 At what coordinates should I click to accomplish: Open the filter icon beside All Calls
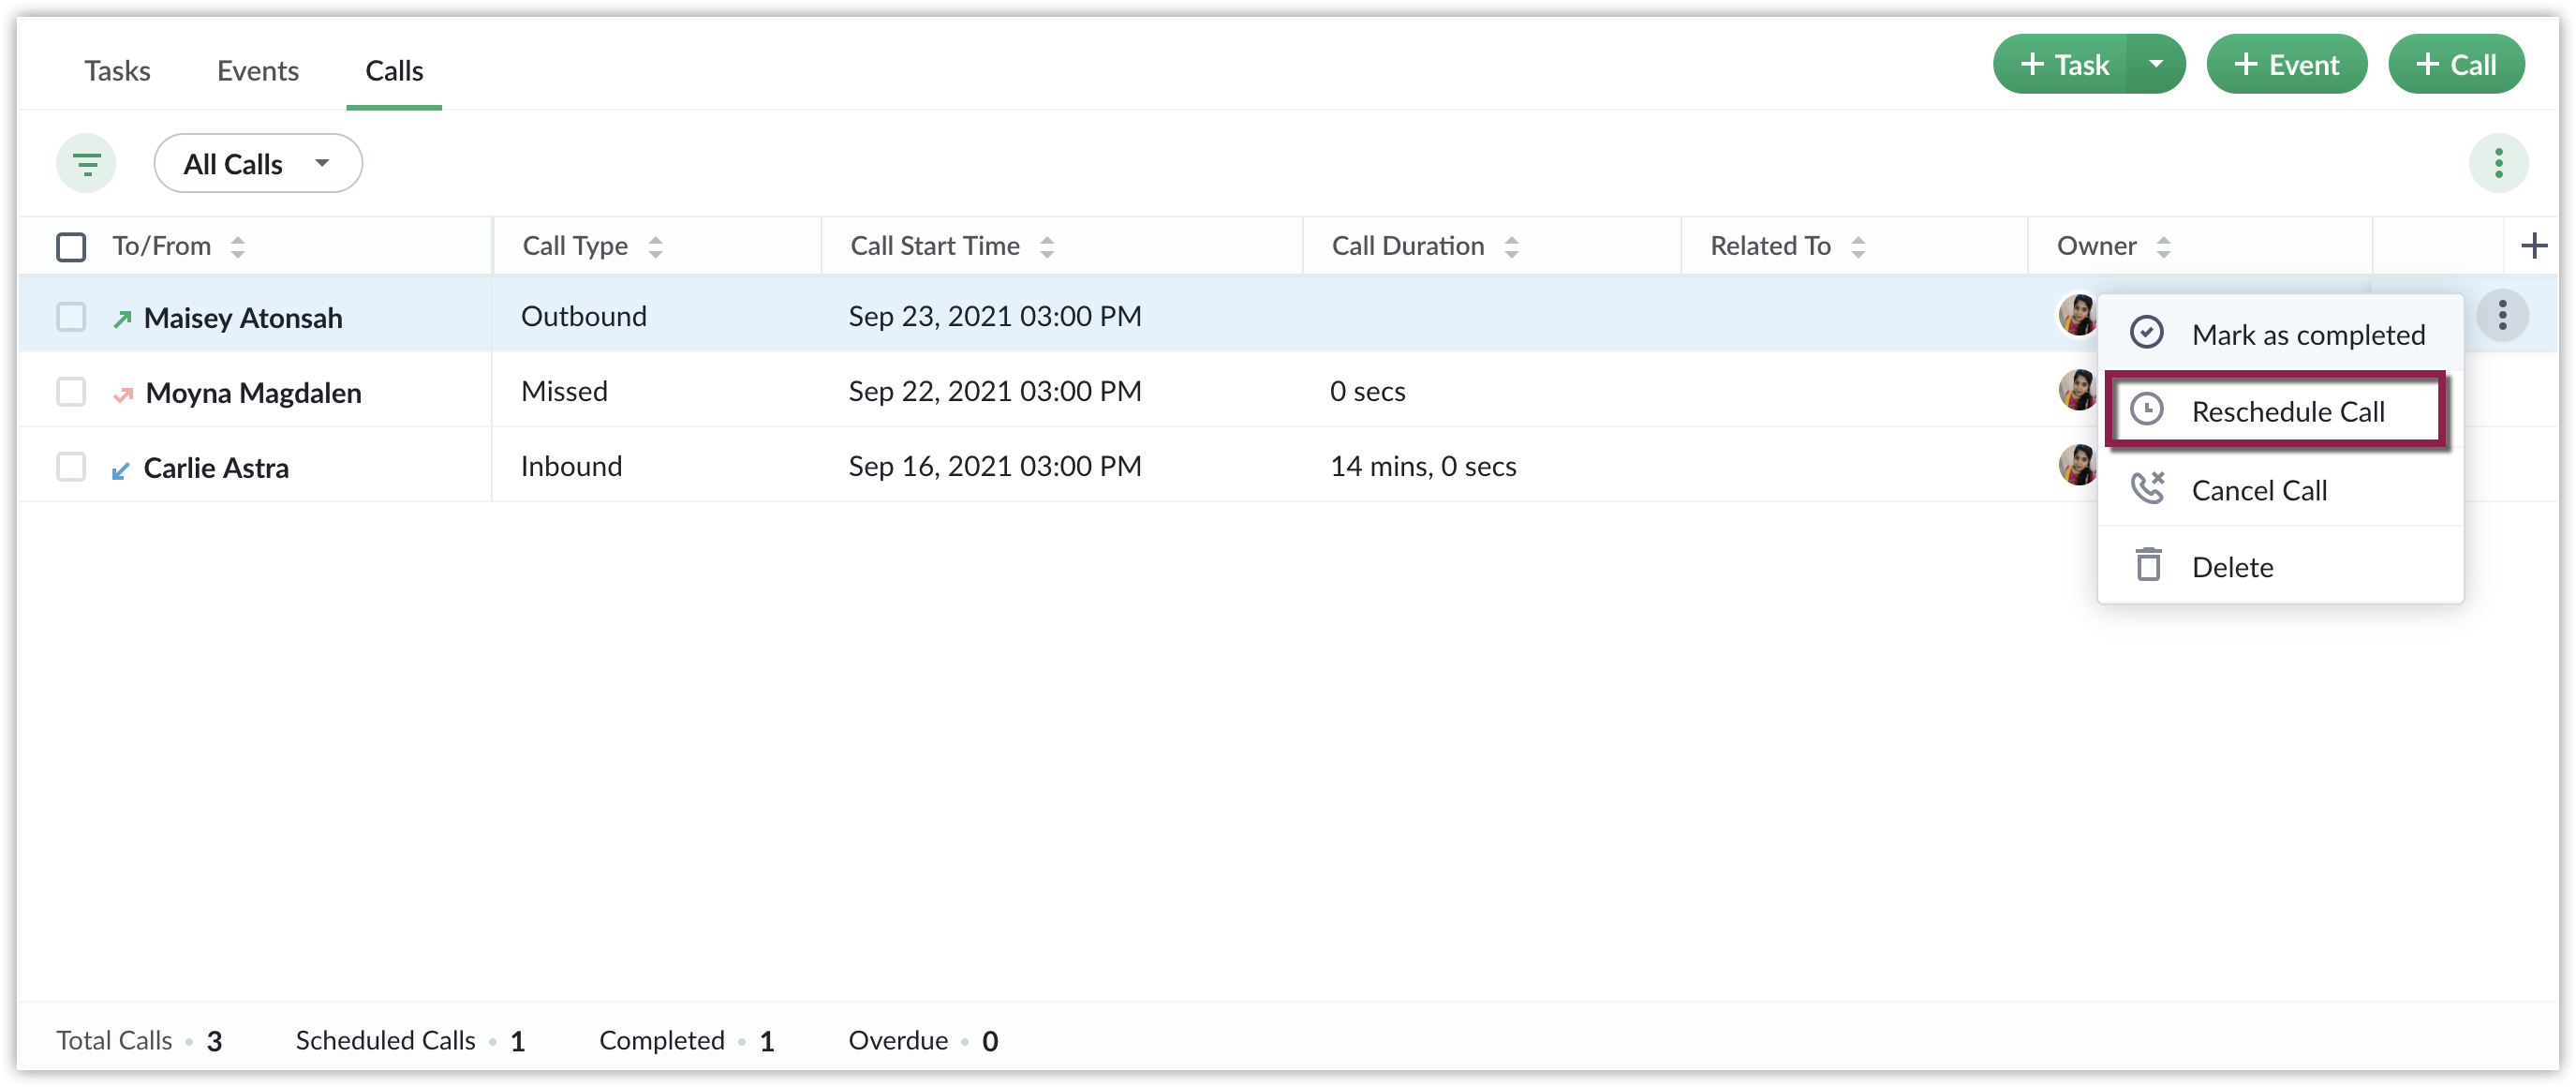(86, 163)
